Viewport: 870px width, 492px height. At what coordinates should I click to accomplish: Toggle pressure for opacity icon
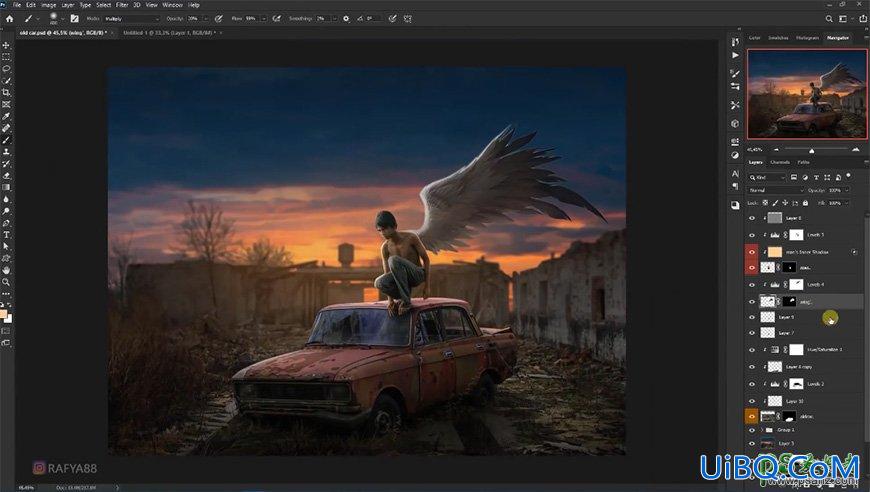click(219, 18)
